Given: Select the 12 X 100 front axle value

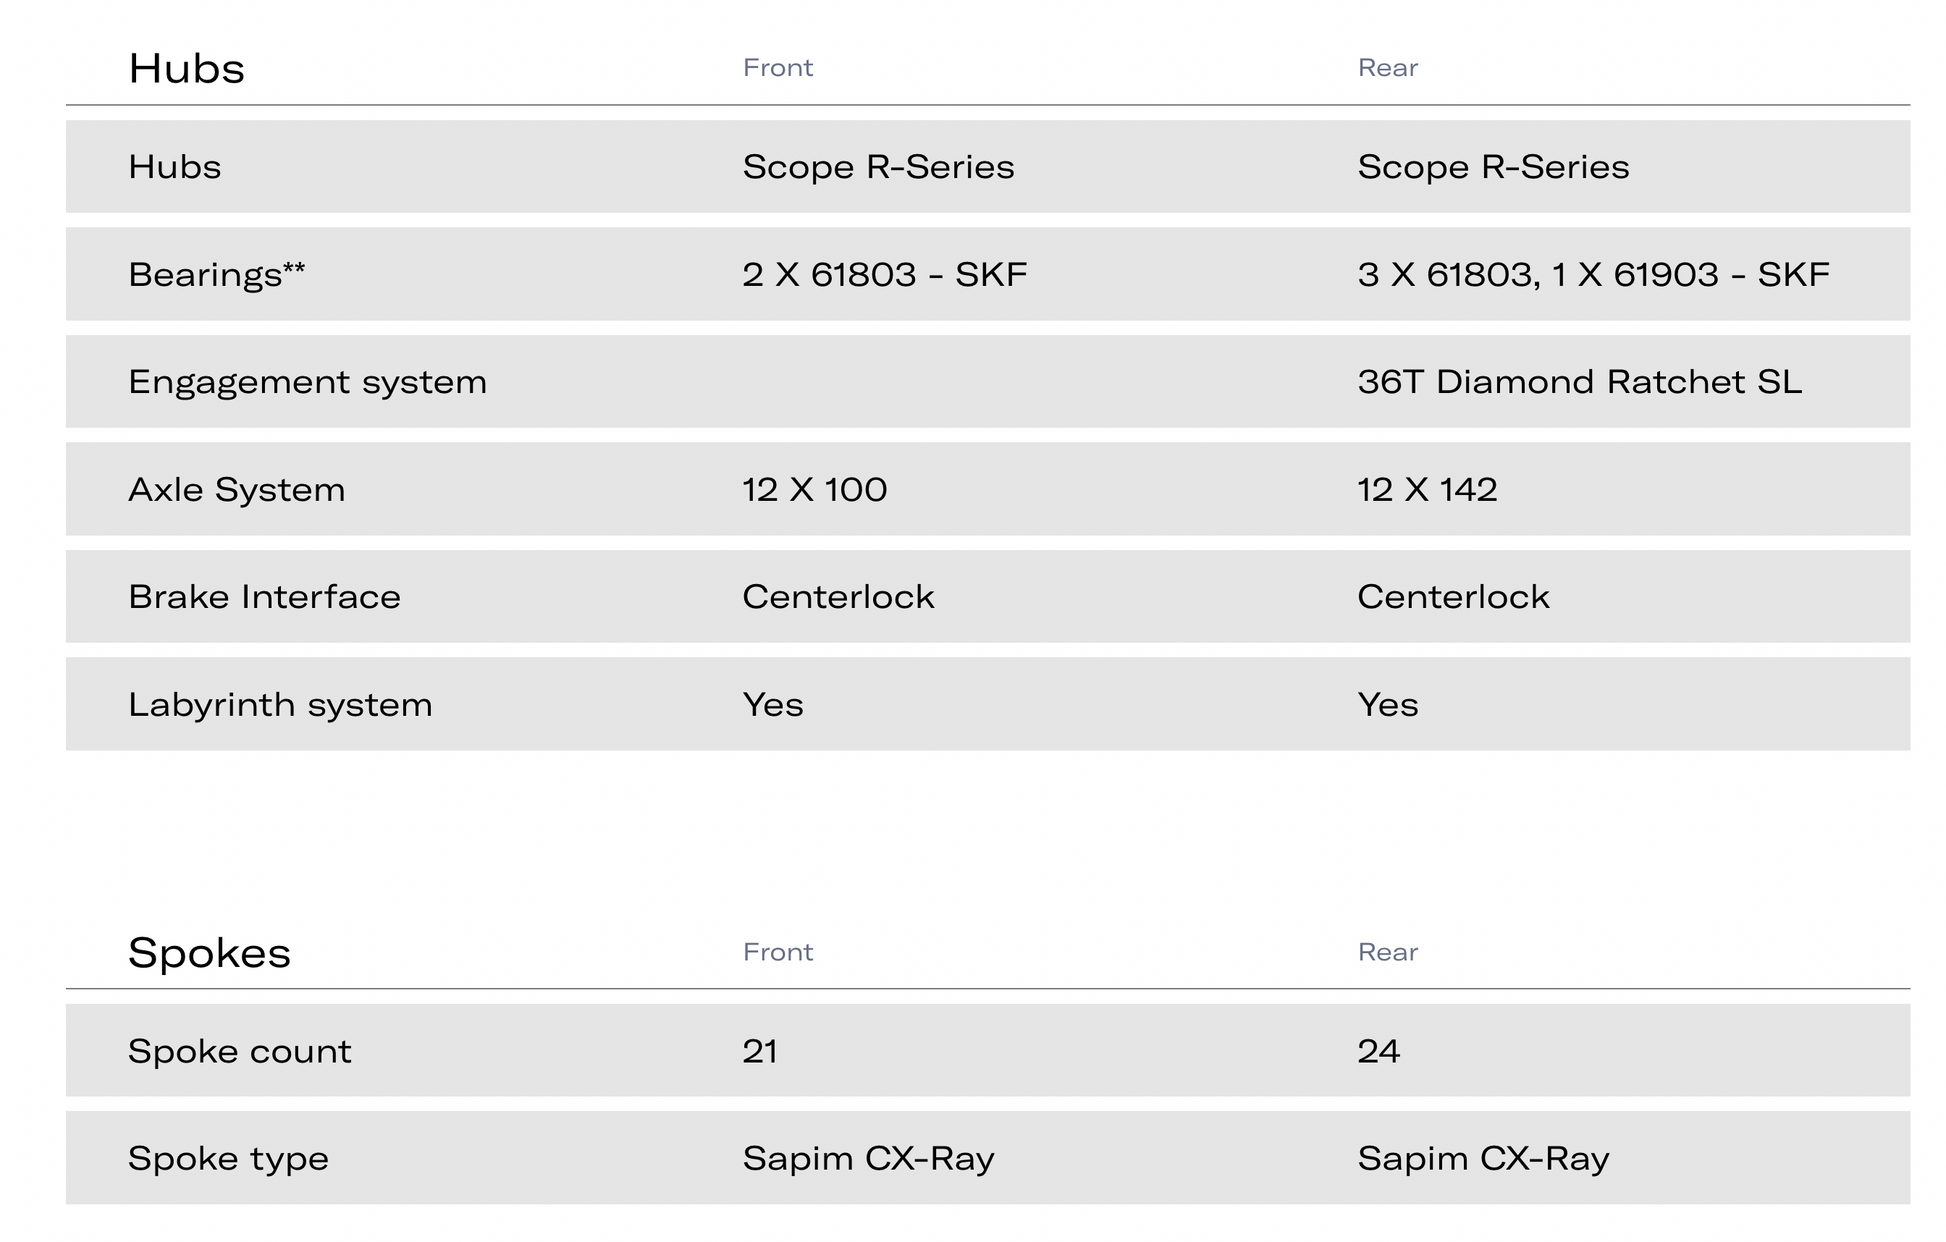Looking at the screenshot, I should 814,490.
